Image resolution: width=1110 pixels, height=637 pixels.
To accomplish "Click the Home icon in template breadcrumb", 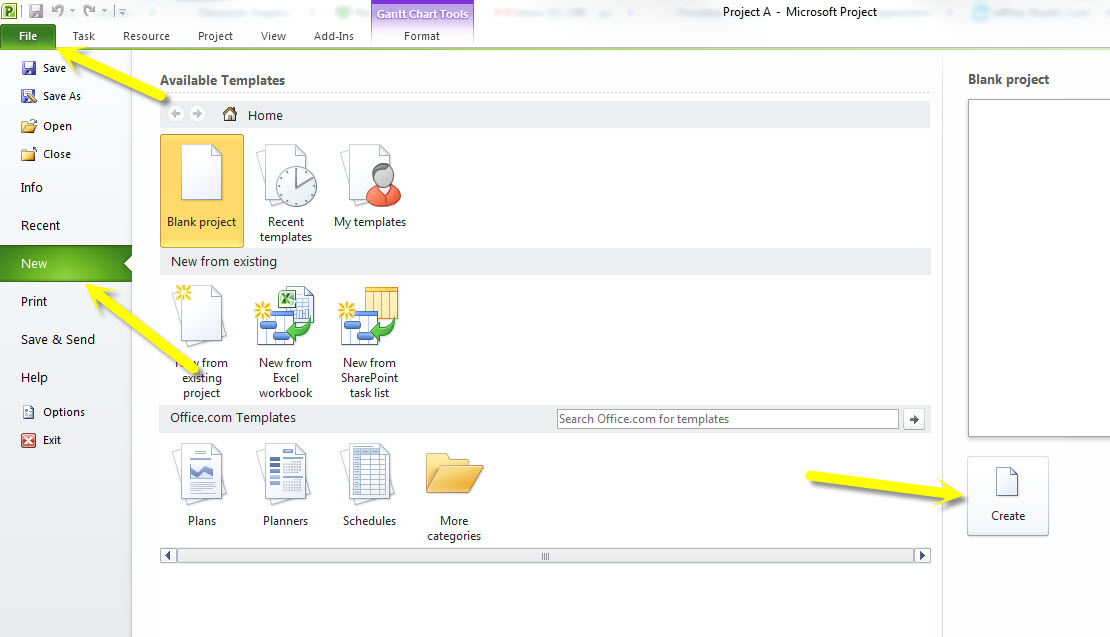I will 230,114.
